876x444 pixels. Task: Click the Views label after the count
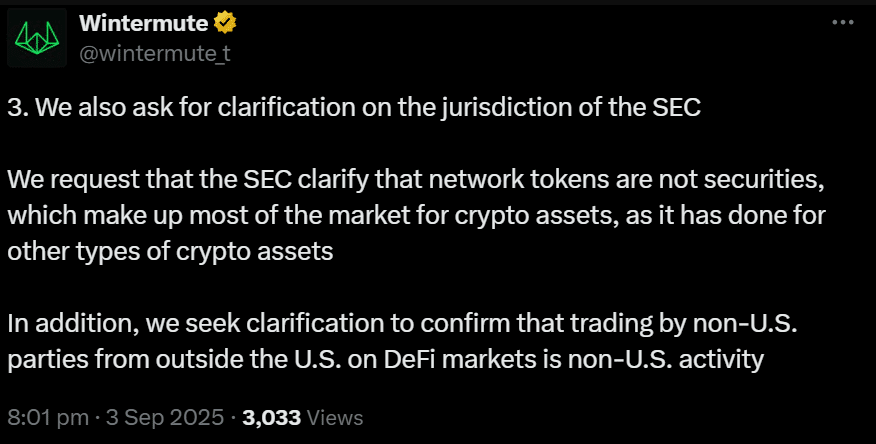click(335, 418)
